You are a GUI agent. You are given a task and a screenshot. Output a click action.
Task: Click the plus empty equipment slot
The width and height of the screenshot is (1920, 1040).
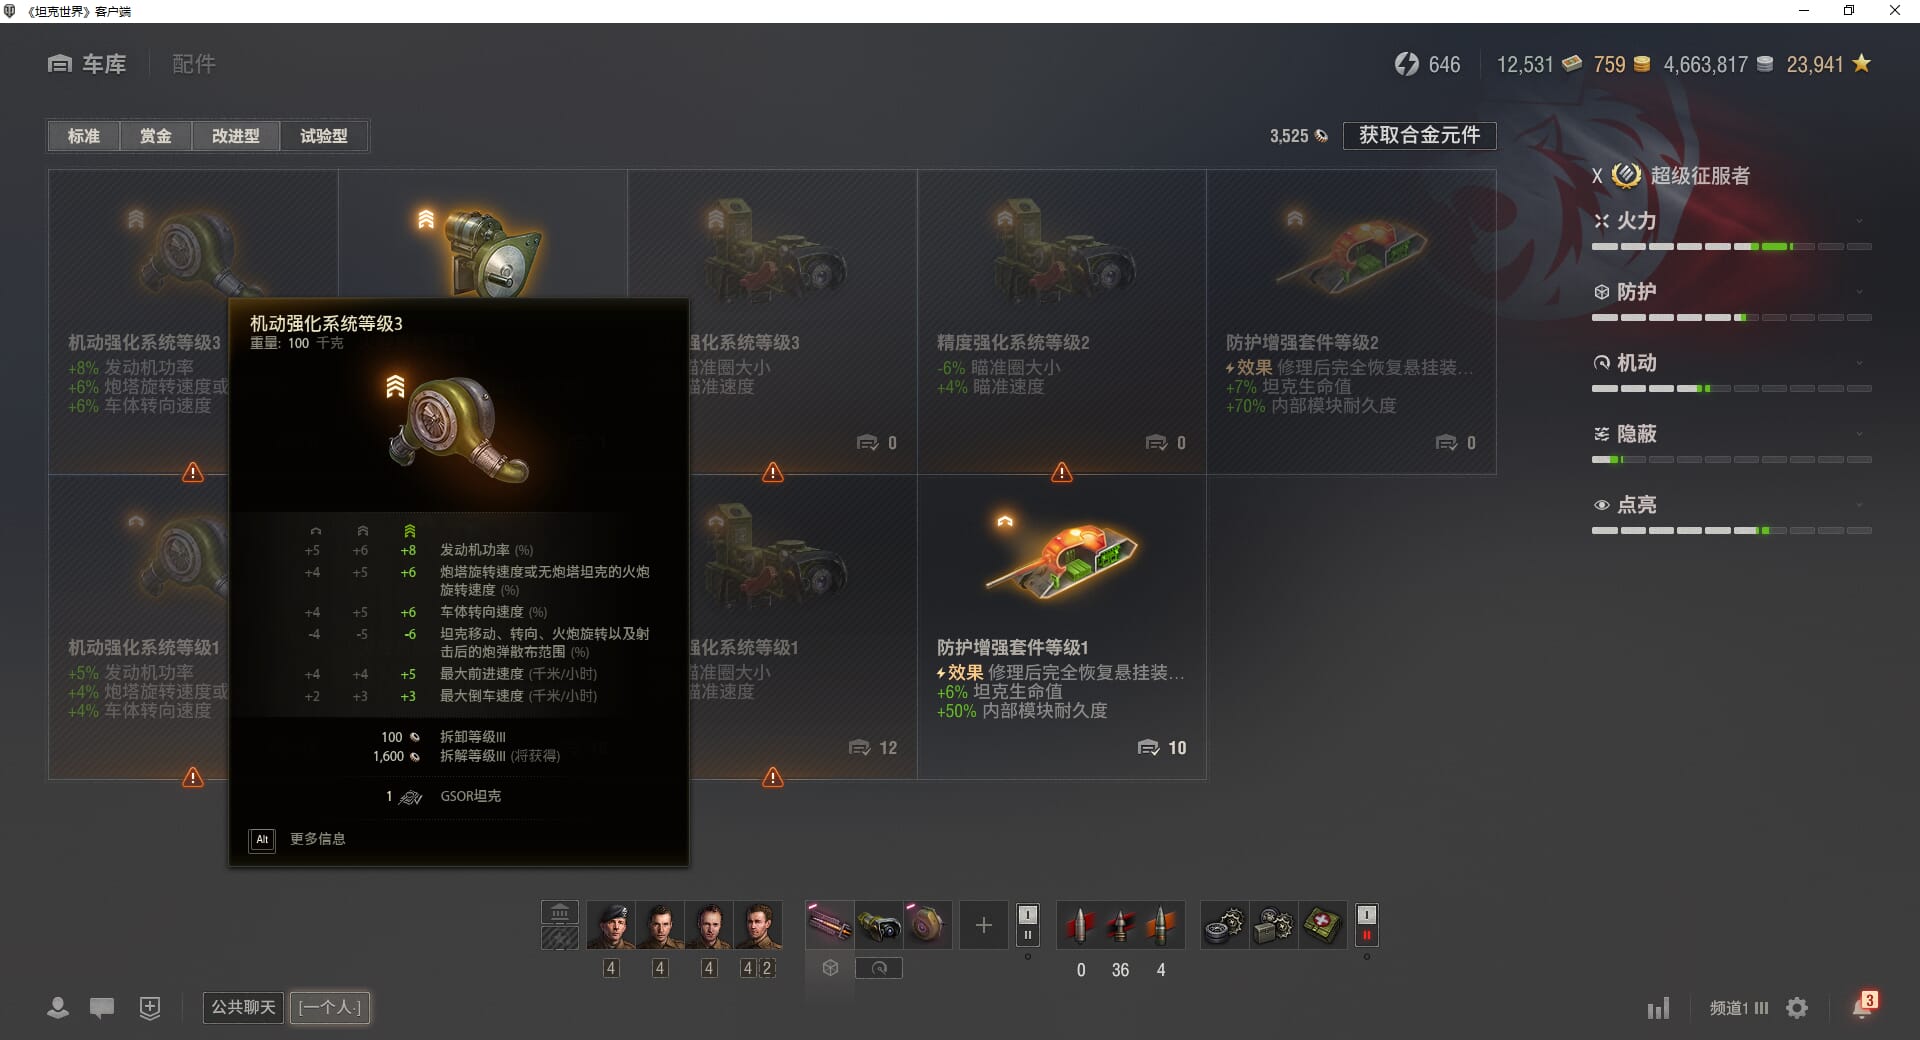point(983,926)
